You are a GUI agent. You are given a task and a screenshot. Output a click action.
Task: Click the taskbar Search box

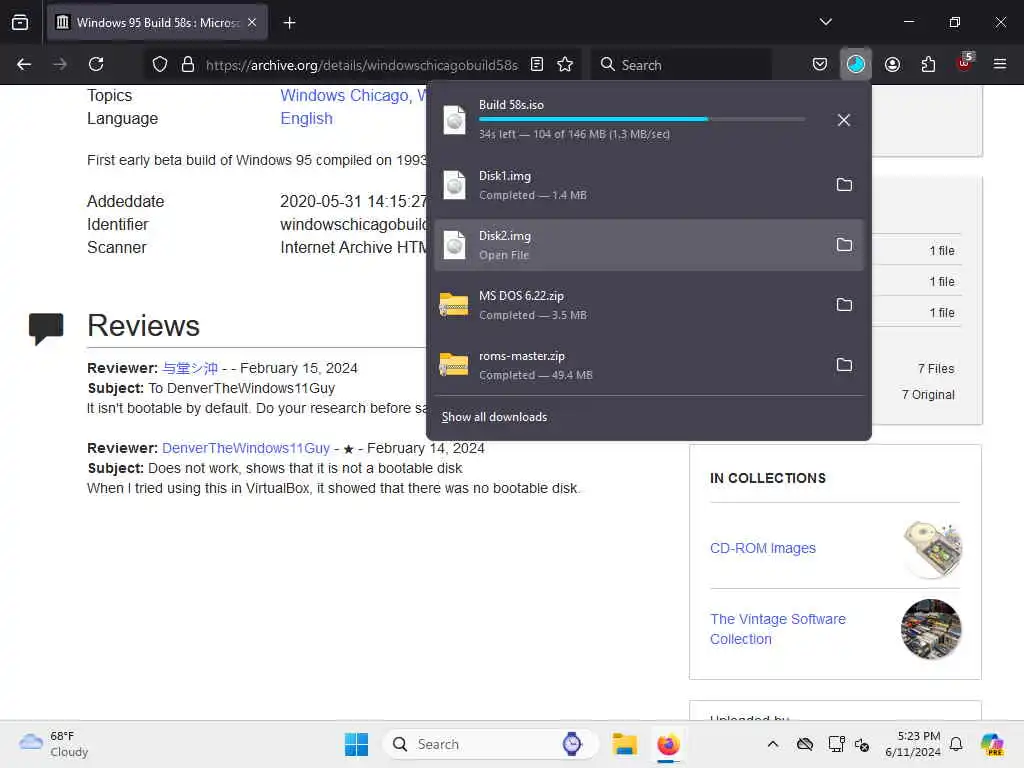click(490, 744)
